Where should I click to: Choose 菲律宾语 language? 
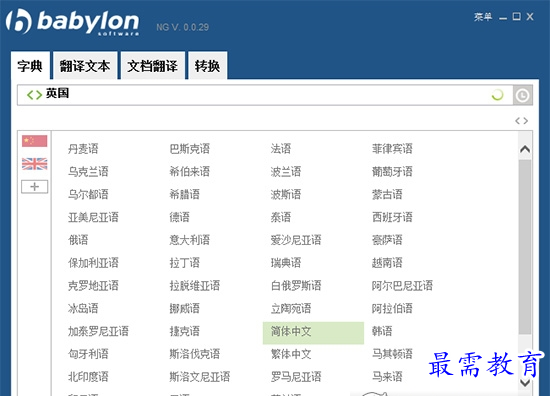click(392, 149)
